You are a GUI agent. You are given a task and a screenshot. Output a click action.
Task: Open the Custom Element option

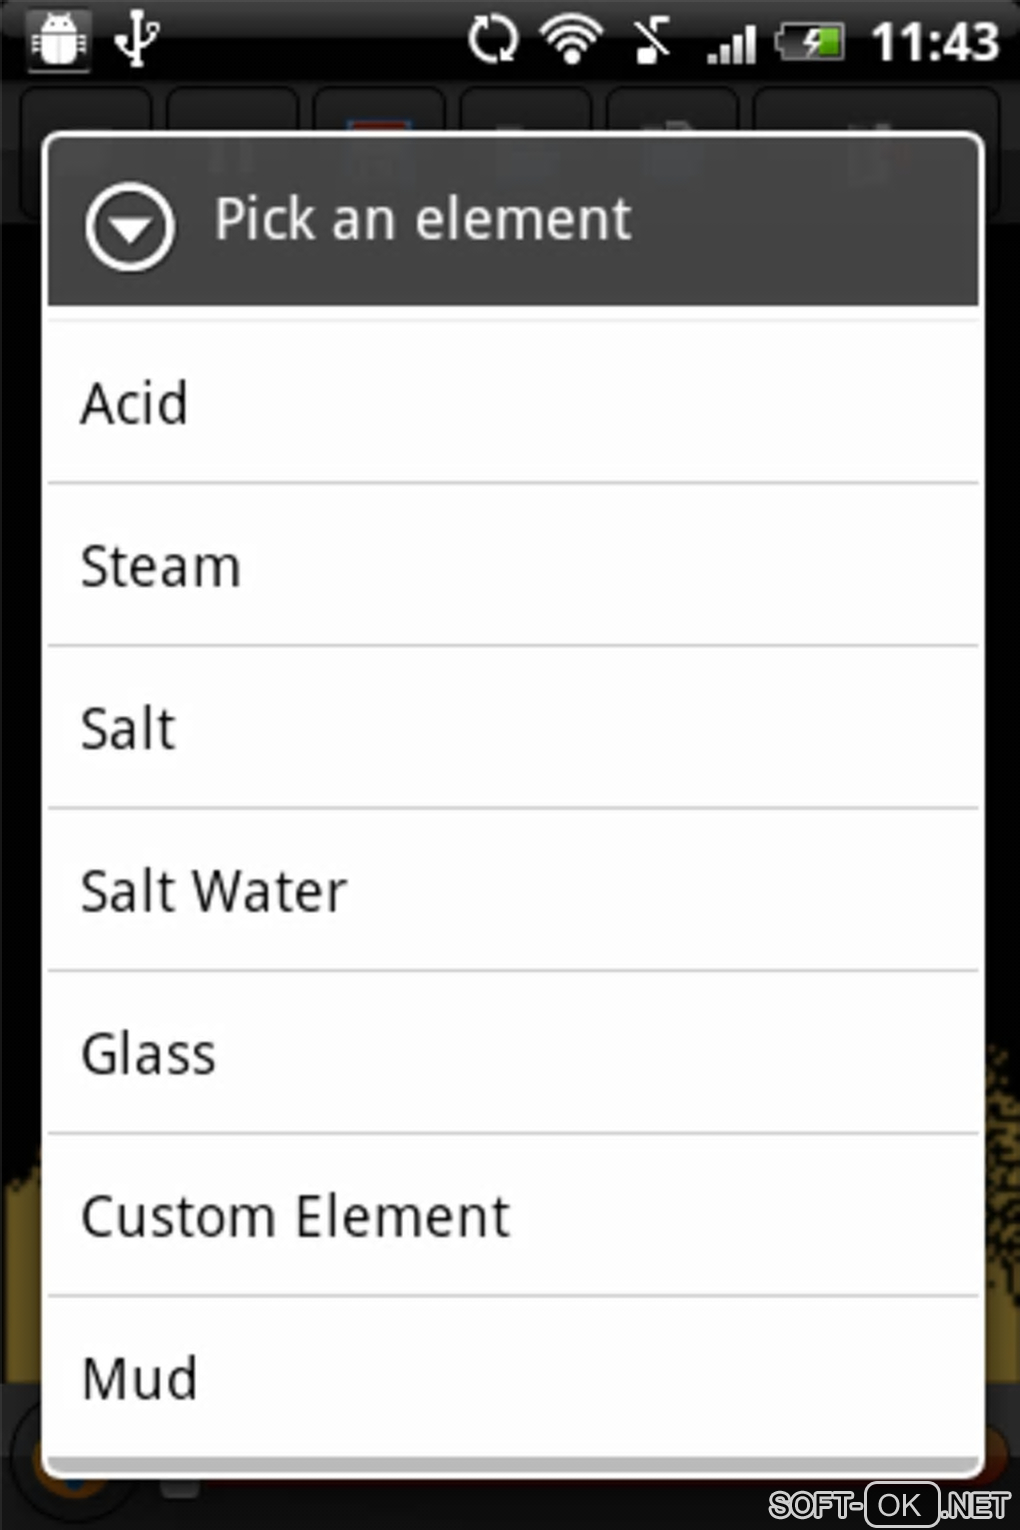[x=512, y=1216]
